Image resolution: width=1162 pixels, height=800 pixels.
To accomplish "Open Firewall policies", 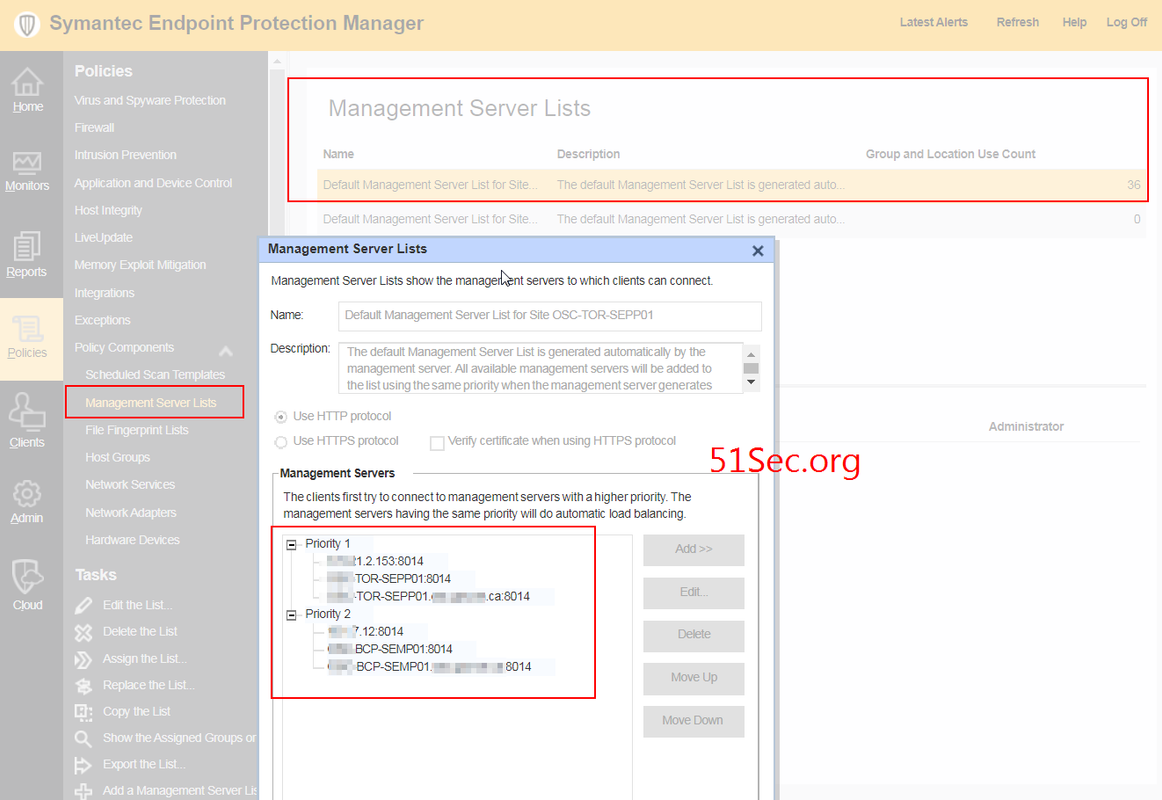I will (94, 127).
